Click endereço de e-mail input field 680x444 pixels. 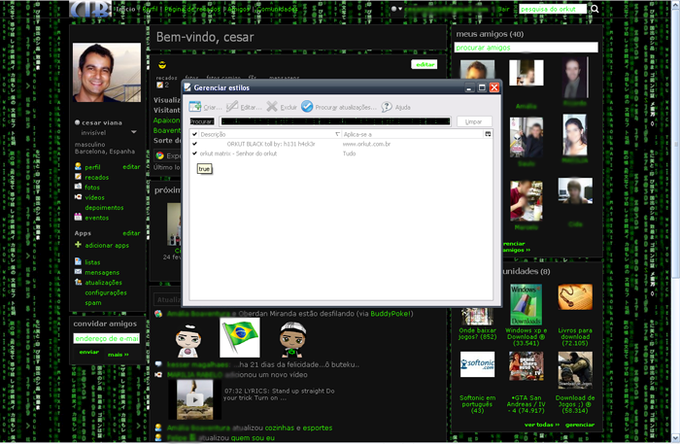107,338
